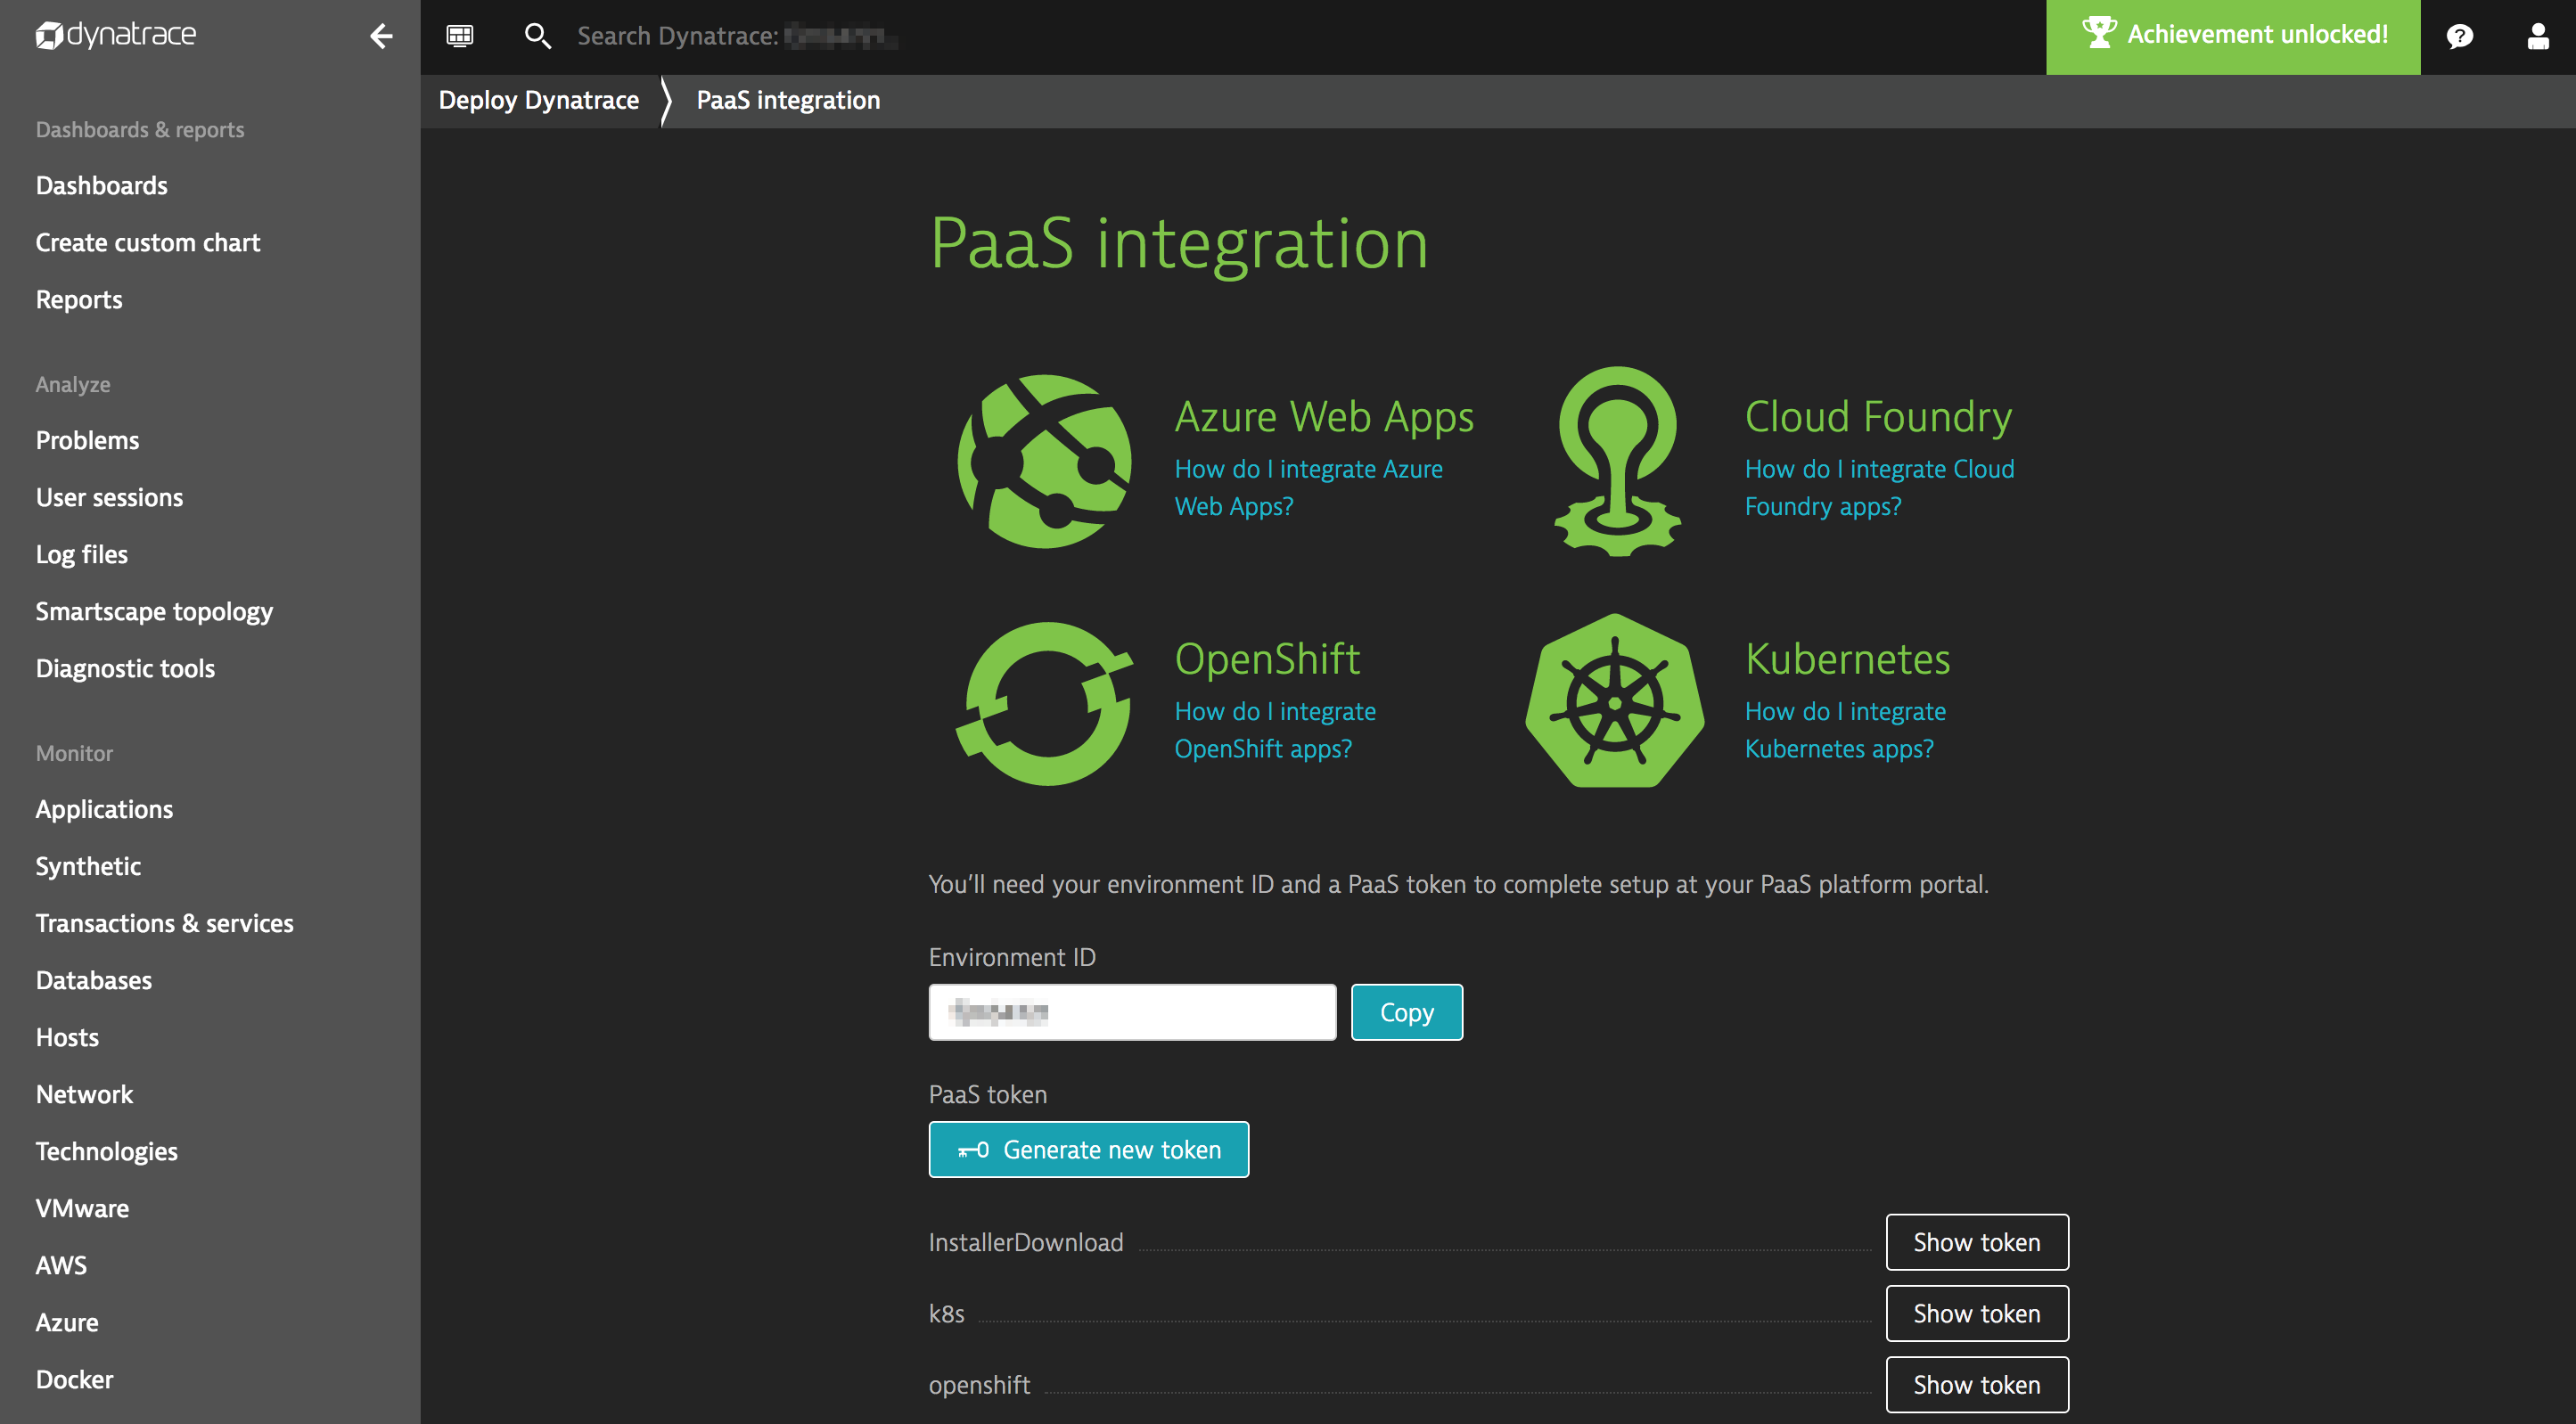Generate new token
Image resolution: width=2576 pixels, height=1424 pixels.
pyautogui.click(x=1088, y=1149)
